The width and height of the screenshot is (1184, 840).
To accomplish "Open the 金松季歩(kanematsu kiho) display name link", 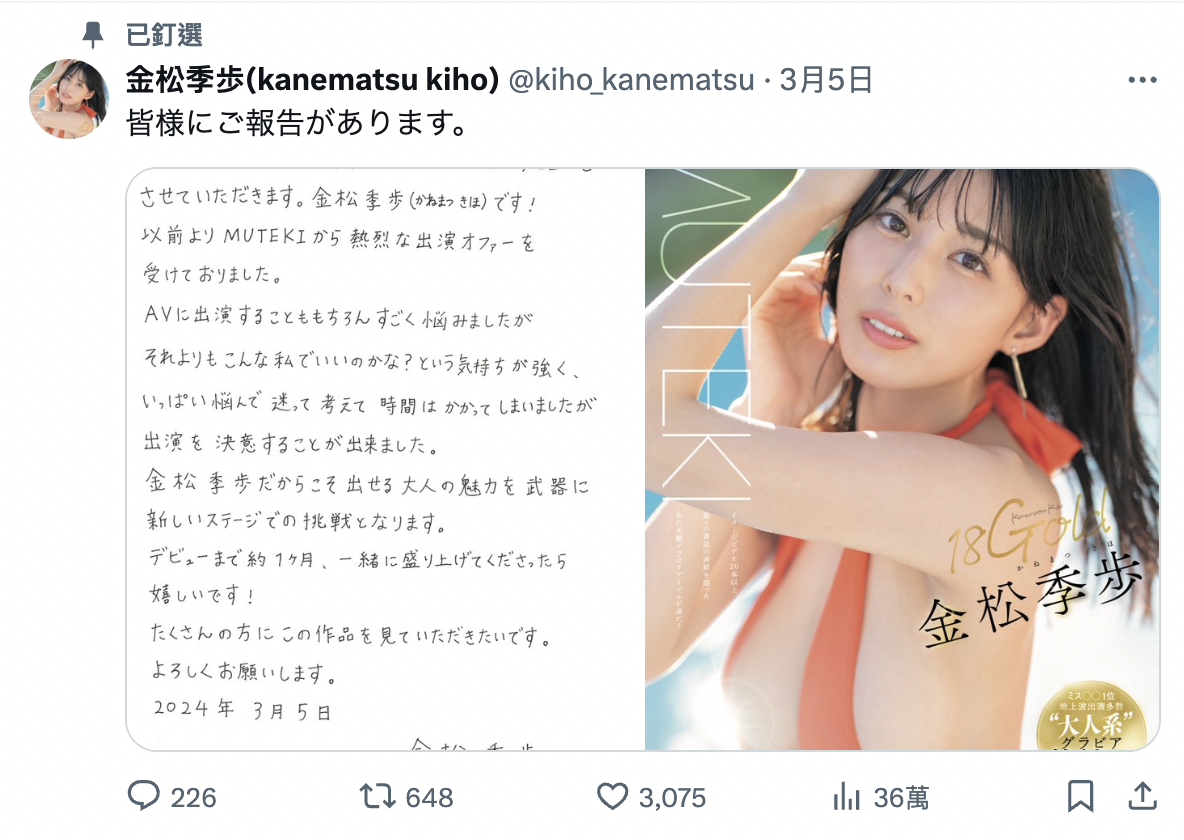I will (312, 79).
